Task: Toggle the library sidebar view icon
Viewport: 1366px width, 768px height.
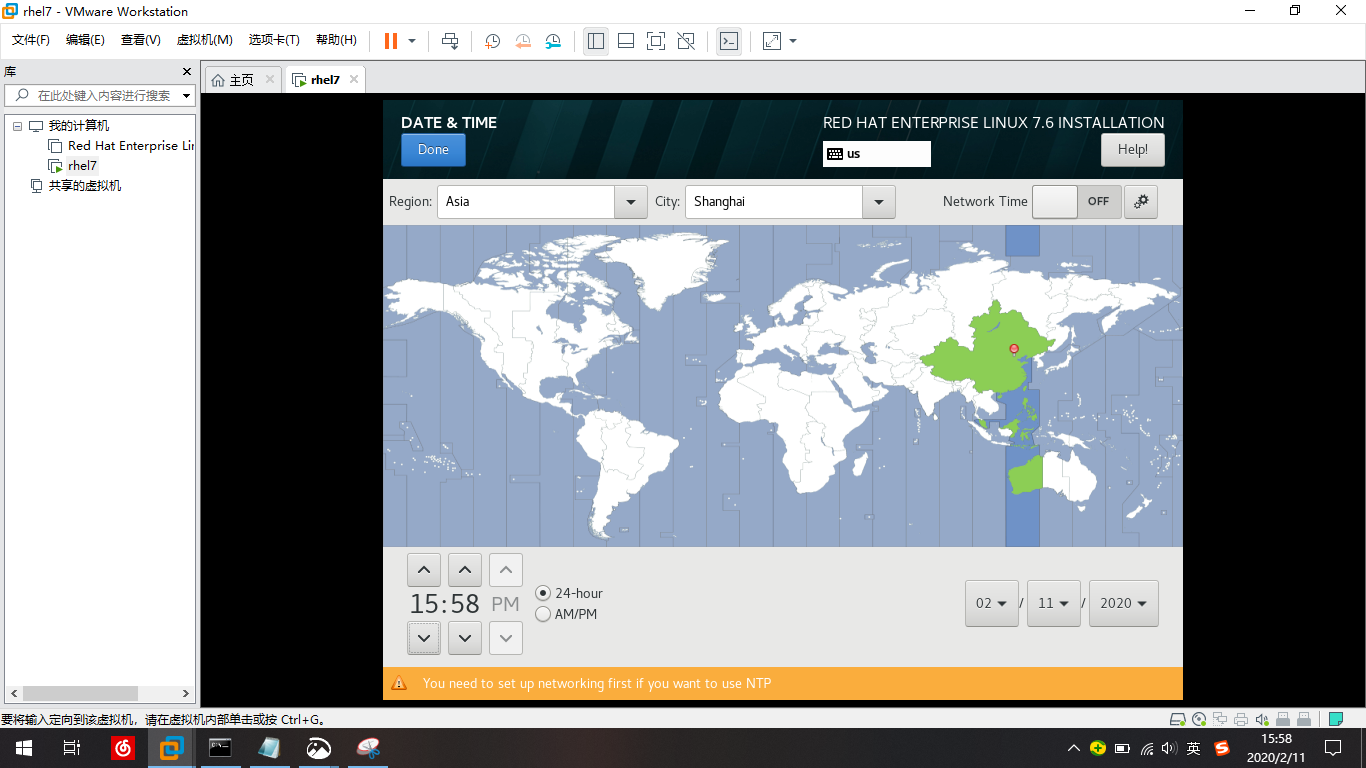Action: click(x=596, y=41)
